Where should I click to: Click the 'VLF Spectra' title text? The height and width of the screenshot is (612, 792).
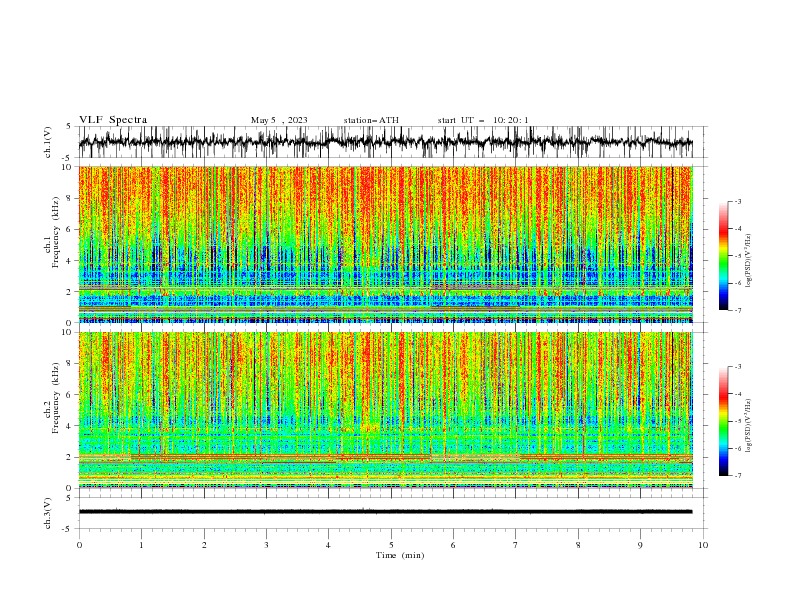click(113, 120)
